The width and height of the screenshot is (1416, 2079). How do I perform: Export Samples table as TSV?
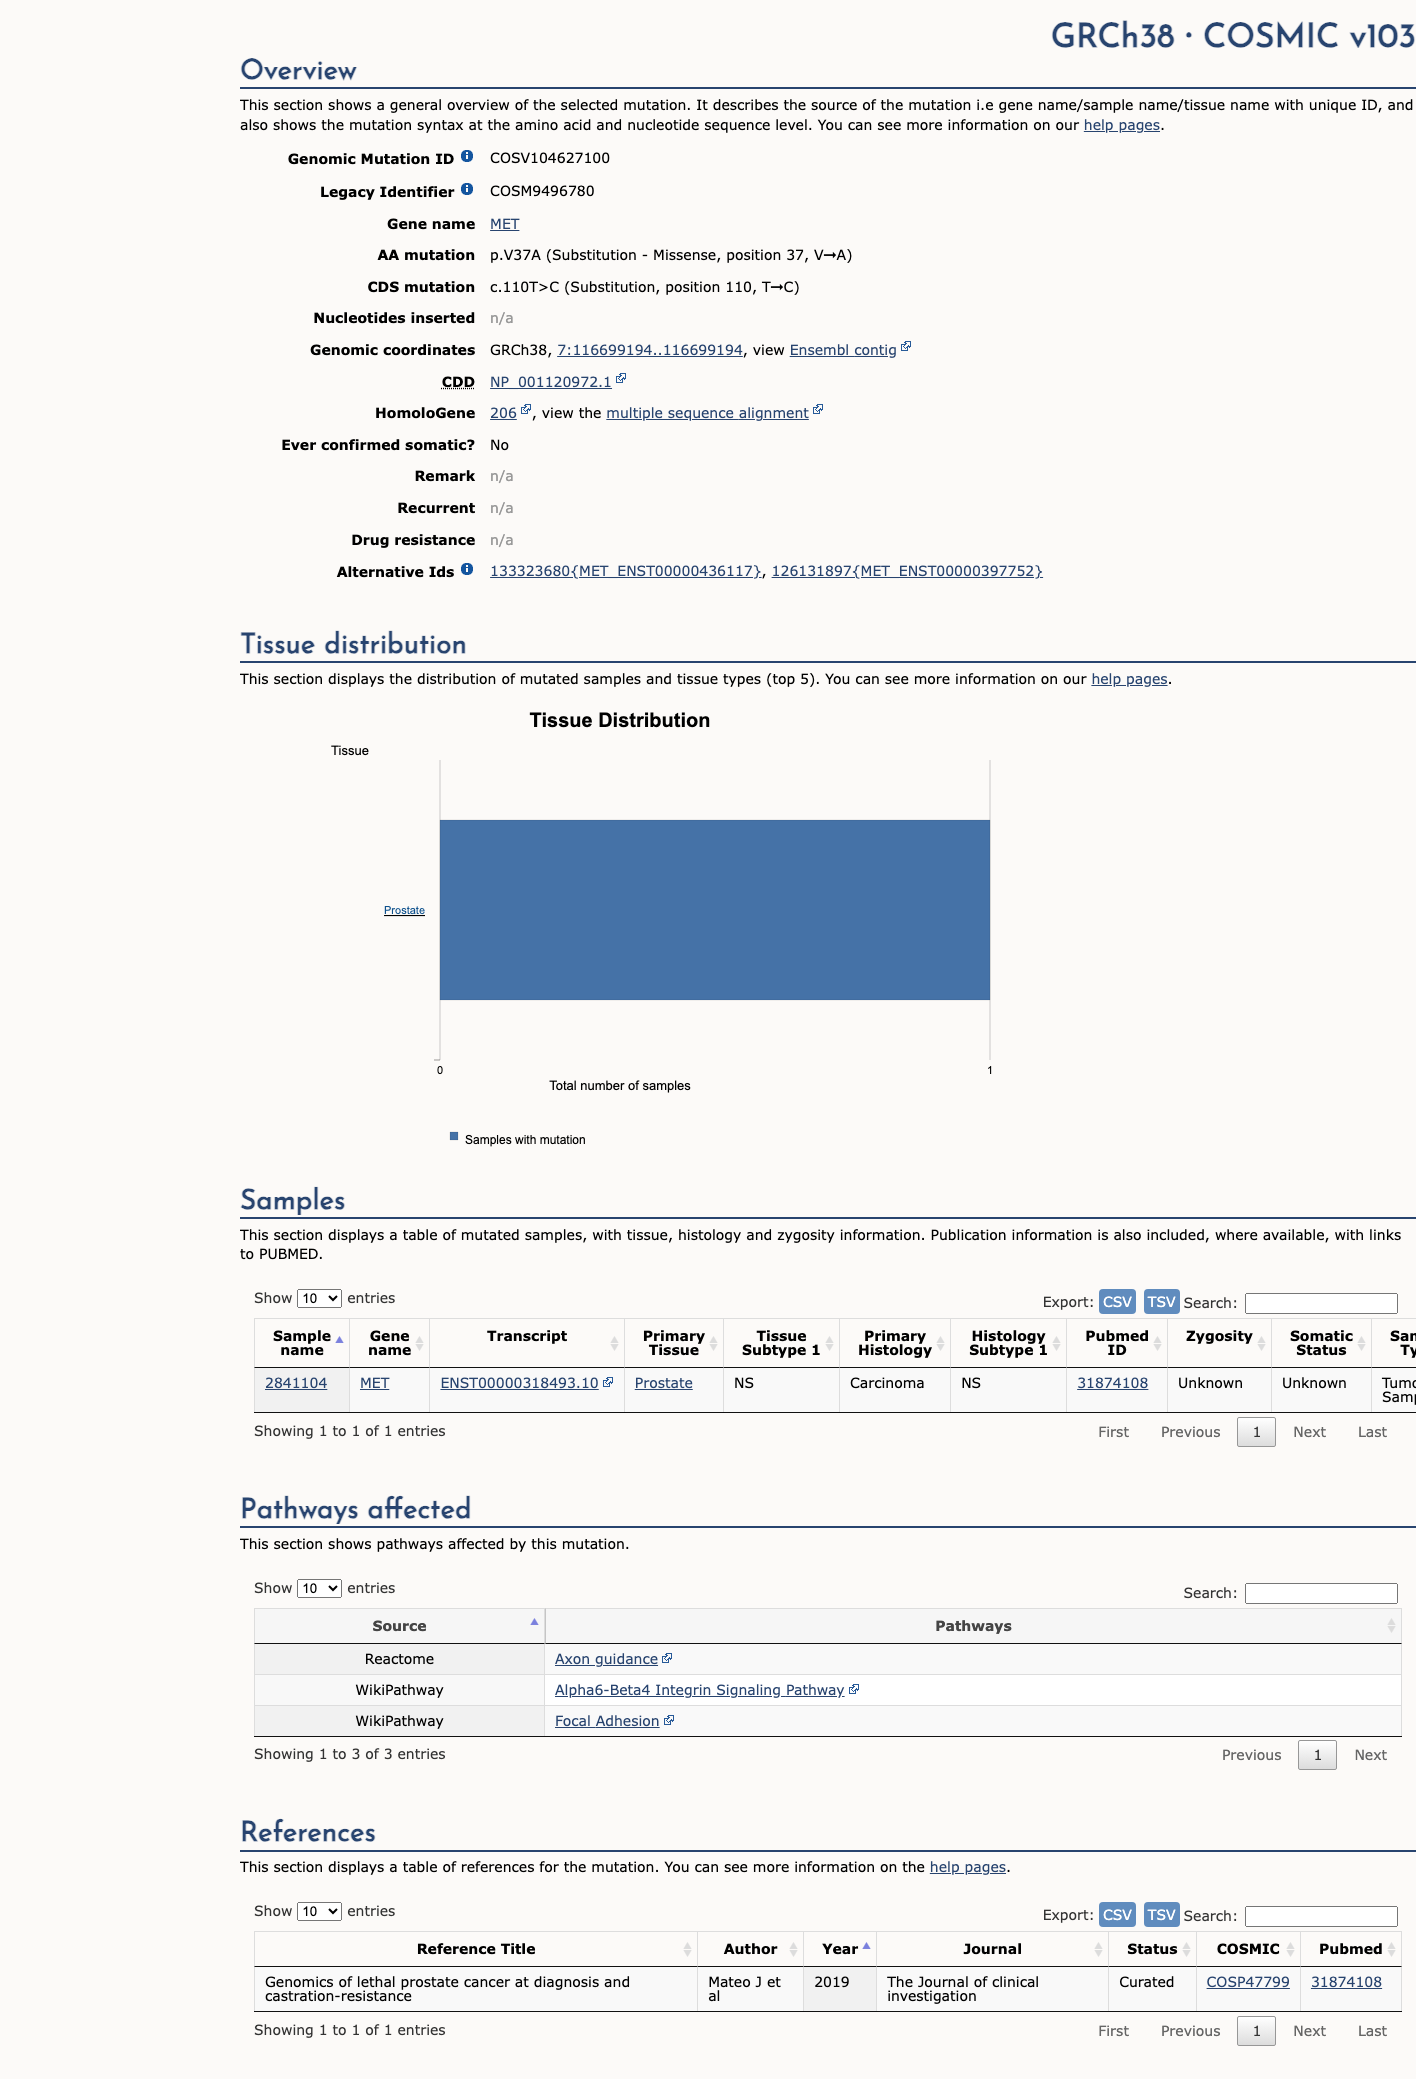1161,1301
